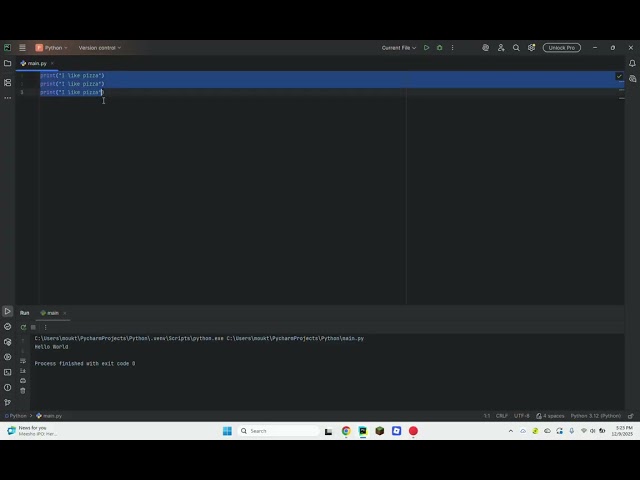Open the Notifications bell icon
Viewport: 640px width, 480px height.
[x=632, y=63]
